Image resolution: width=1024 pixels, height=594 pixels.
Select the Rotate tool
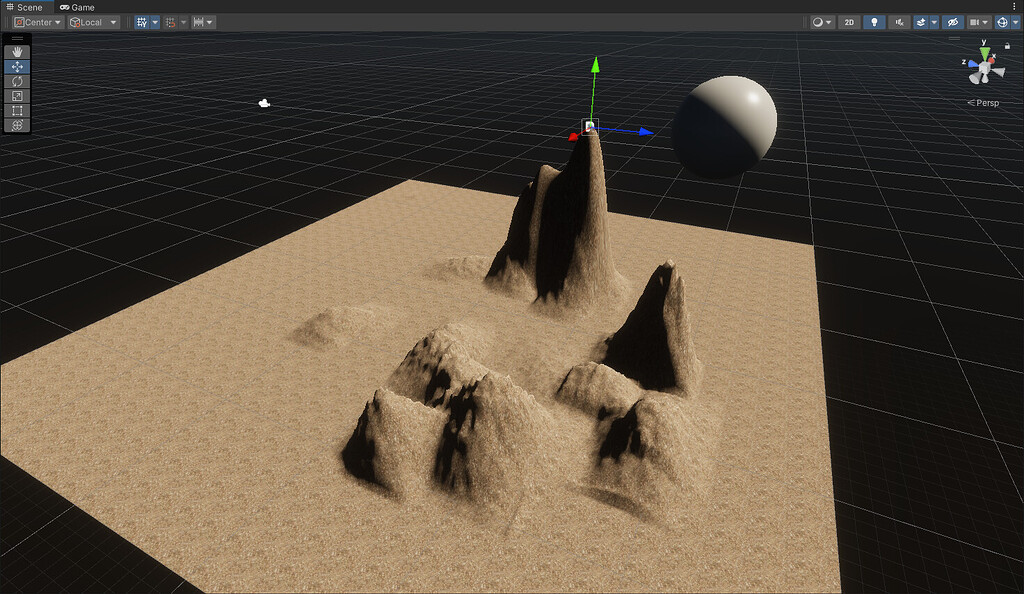(16, 81)
